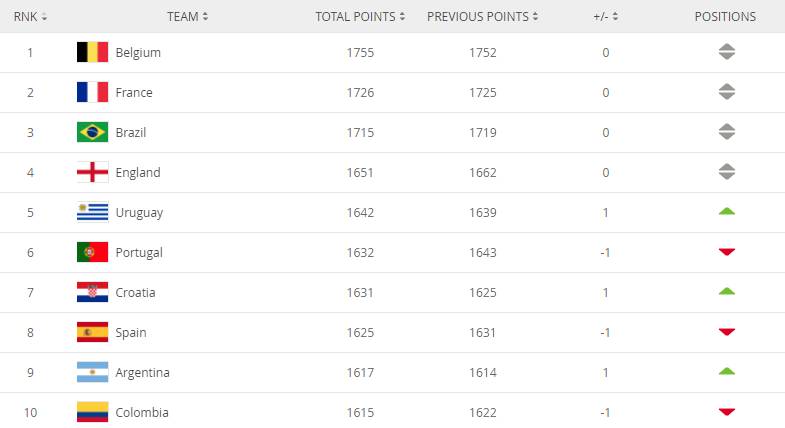Click the Croatia flag icon
Viewport: 785px width, 428px height.
92,292
